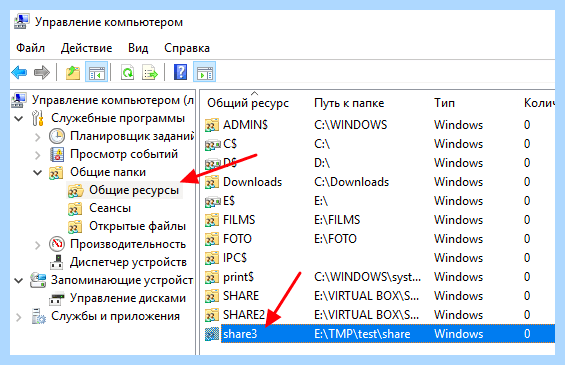Click the print$ share icon
The width and height of the screenshot is (565, 365).
212,277
